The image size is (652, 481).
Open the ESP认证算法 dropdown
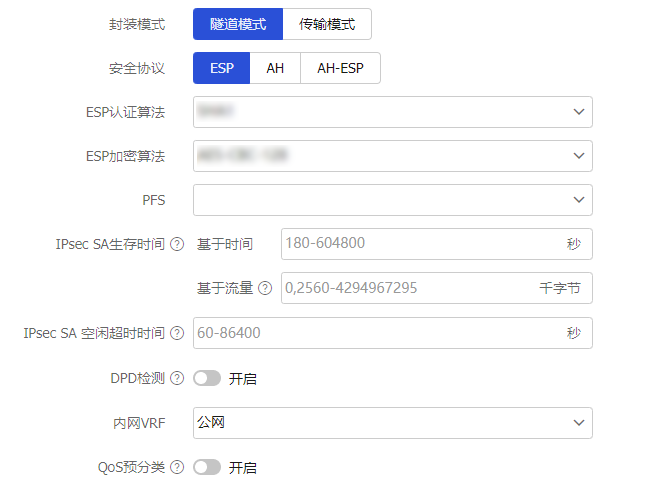tap(392, 112)
